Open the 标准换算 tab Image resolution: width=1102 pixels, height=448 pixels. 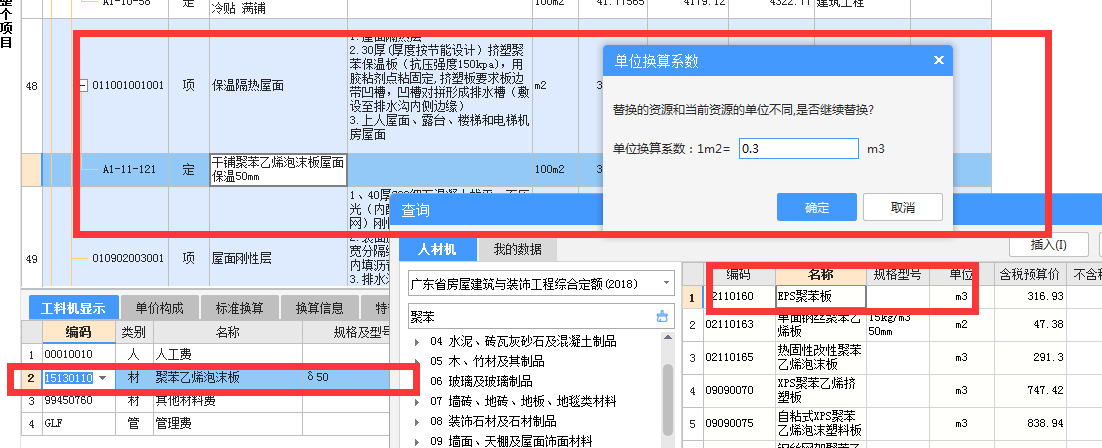[x=240, y=307]
